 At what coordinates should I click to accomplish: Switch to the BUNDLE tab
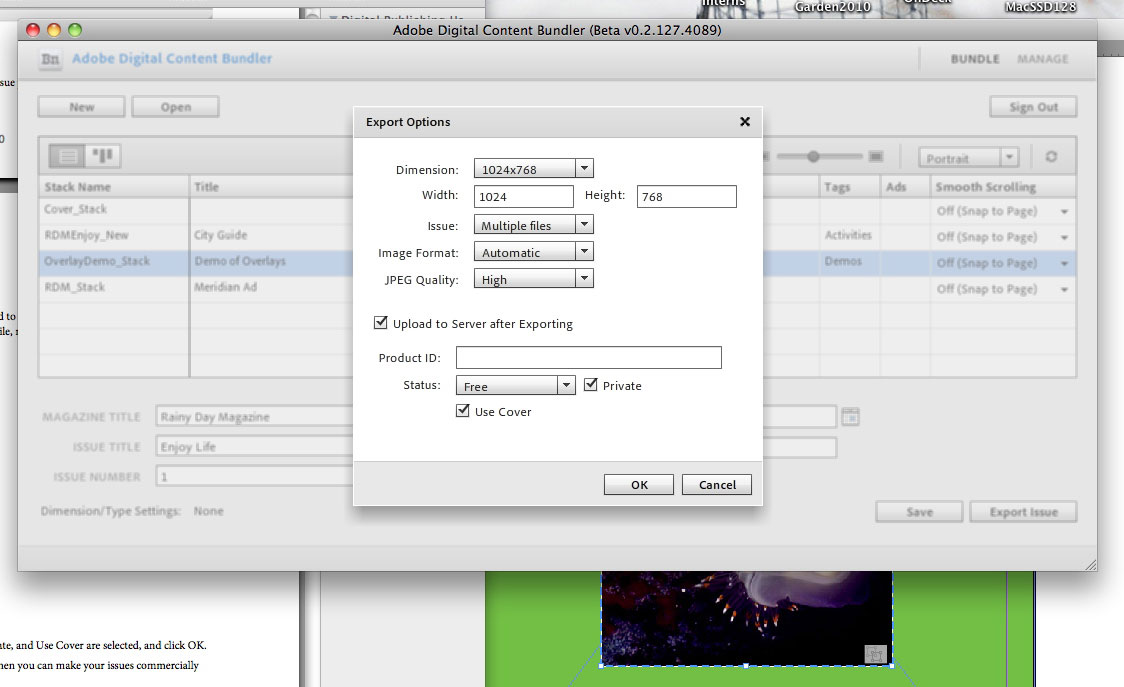coord(975,59)
